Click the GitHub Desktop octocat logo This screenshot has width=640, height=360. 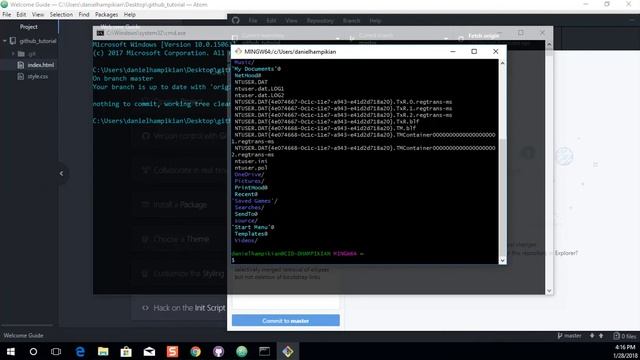236,20
